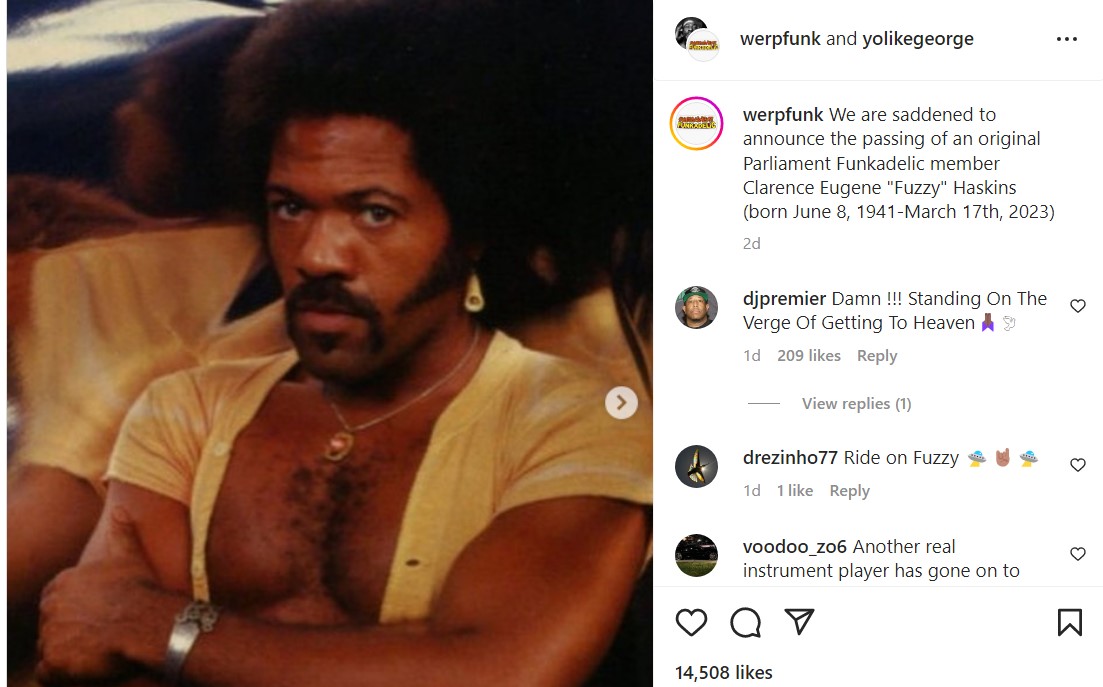The width and height of the screenshot is (1103, 687).
Task: Reply to drezinho77's comment
Action: coord(849,491)
